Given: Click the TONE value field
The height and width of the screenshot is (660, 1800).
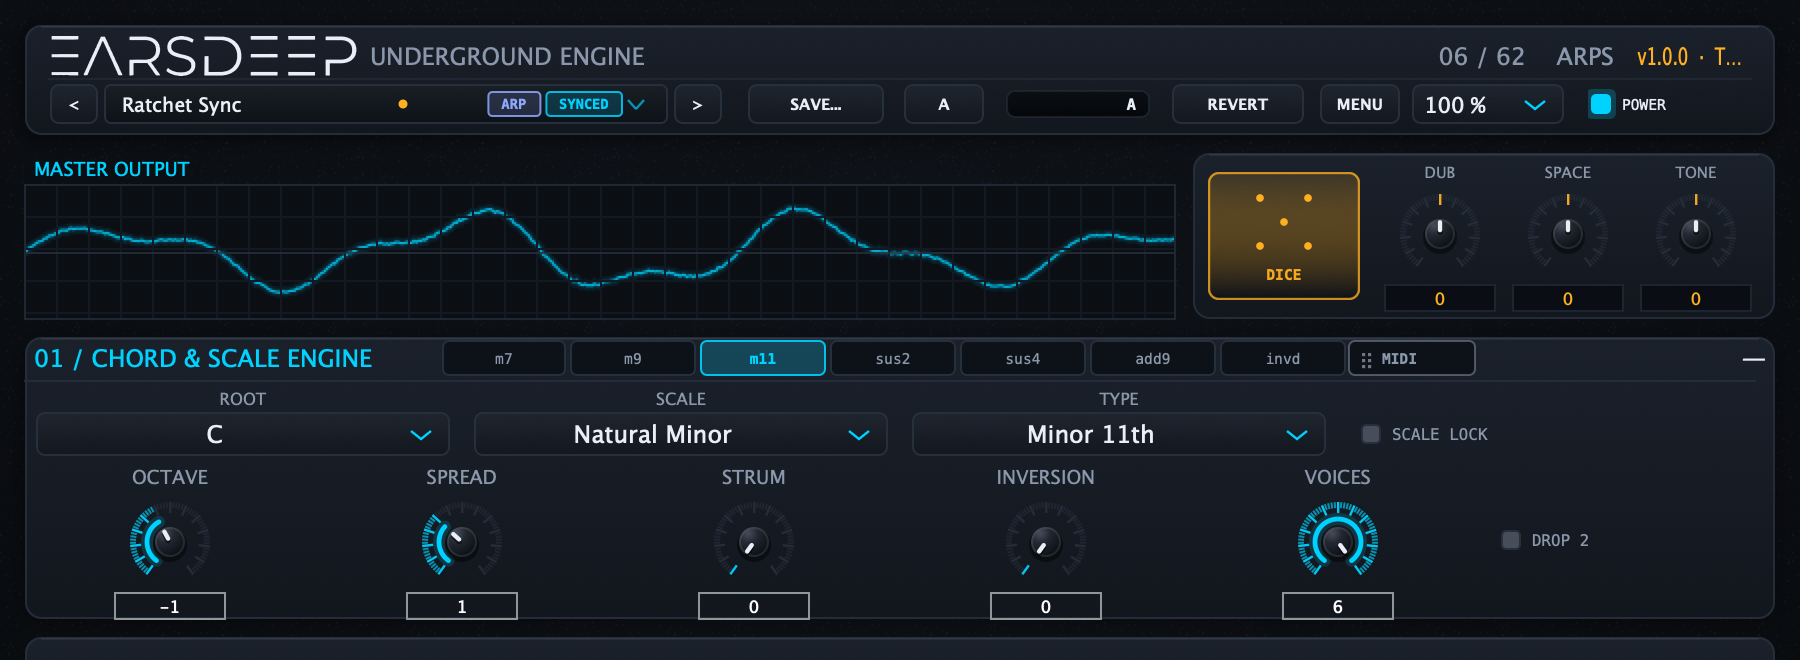Looking at the screenshot, I should (1696, 298).
